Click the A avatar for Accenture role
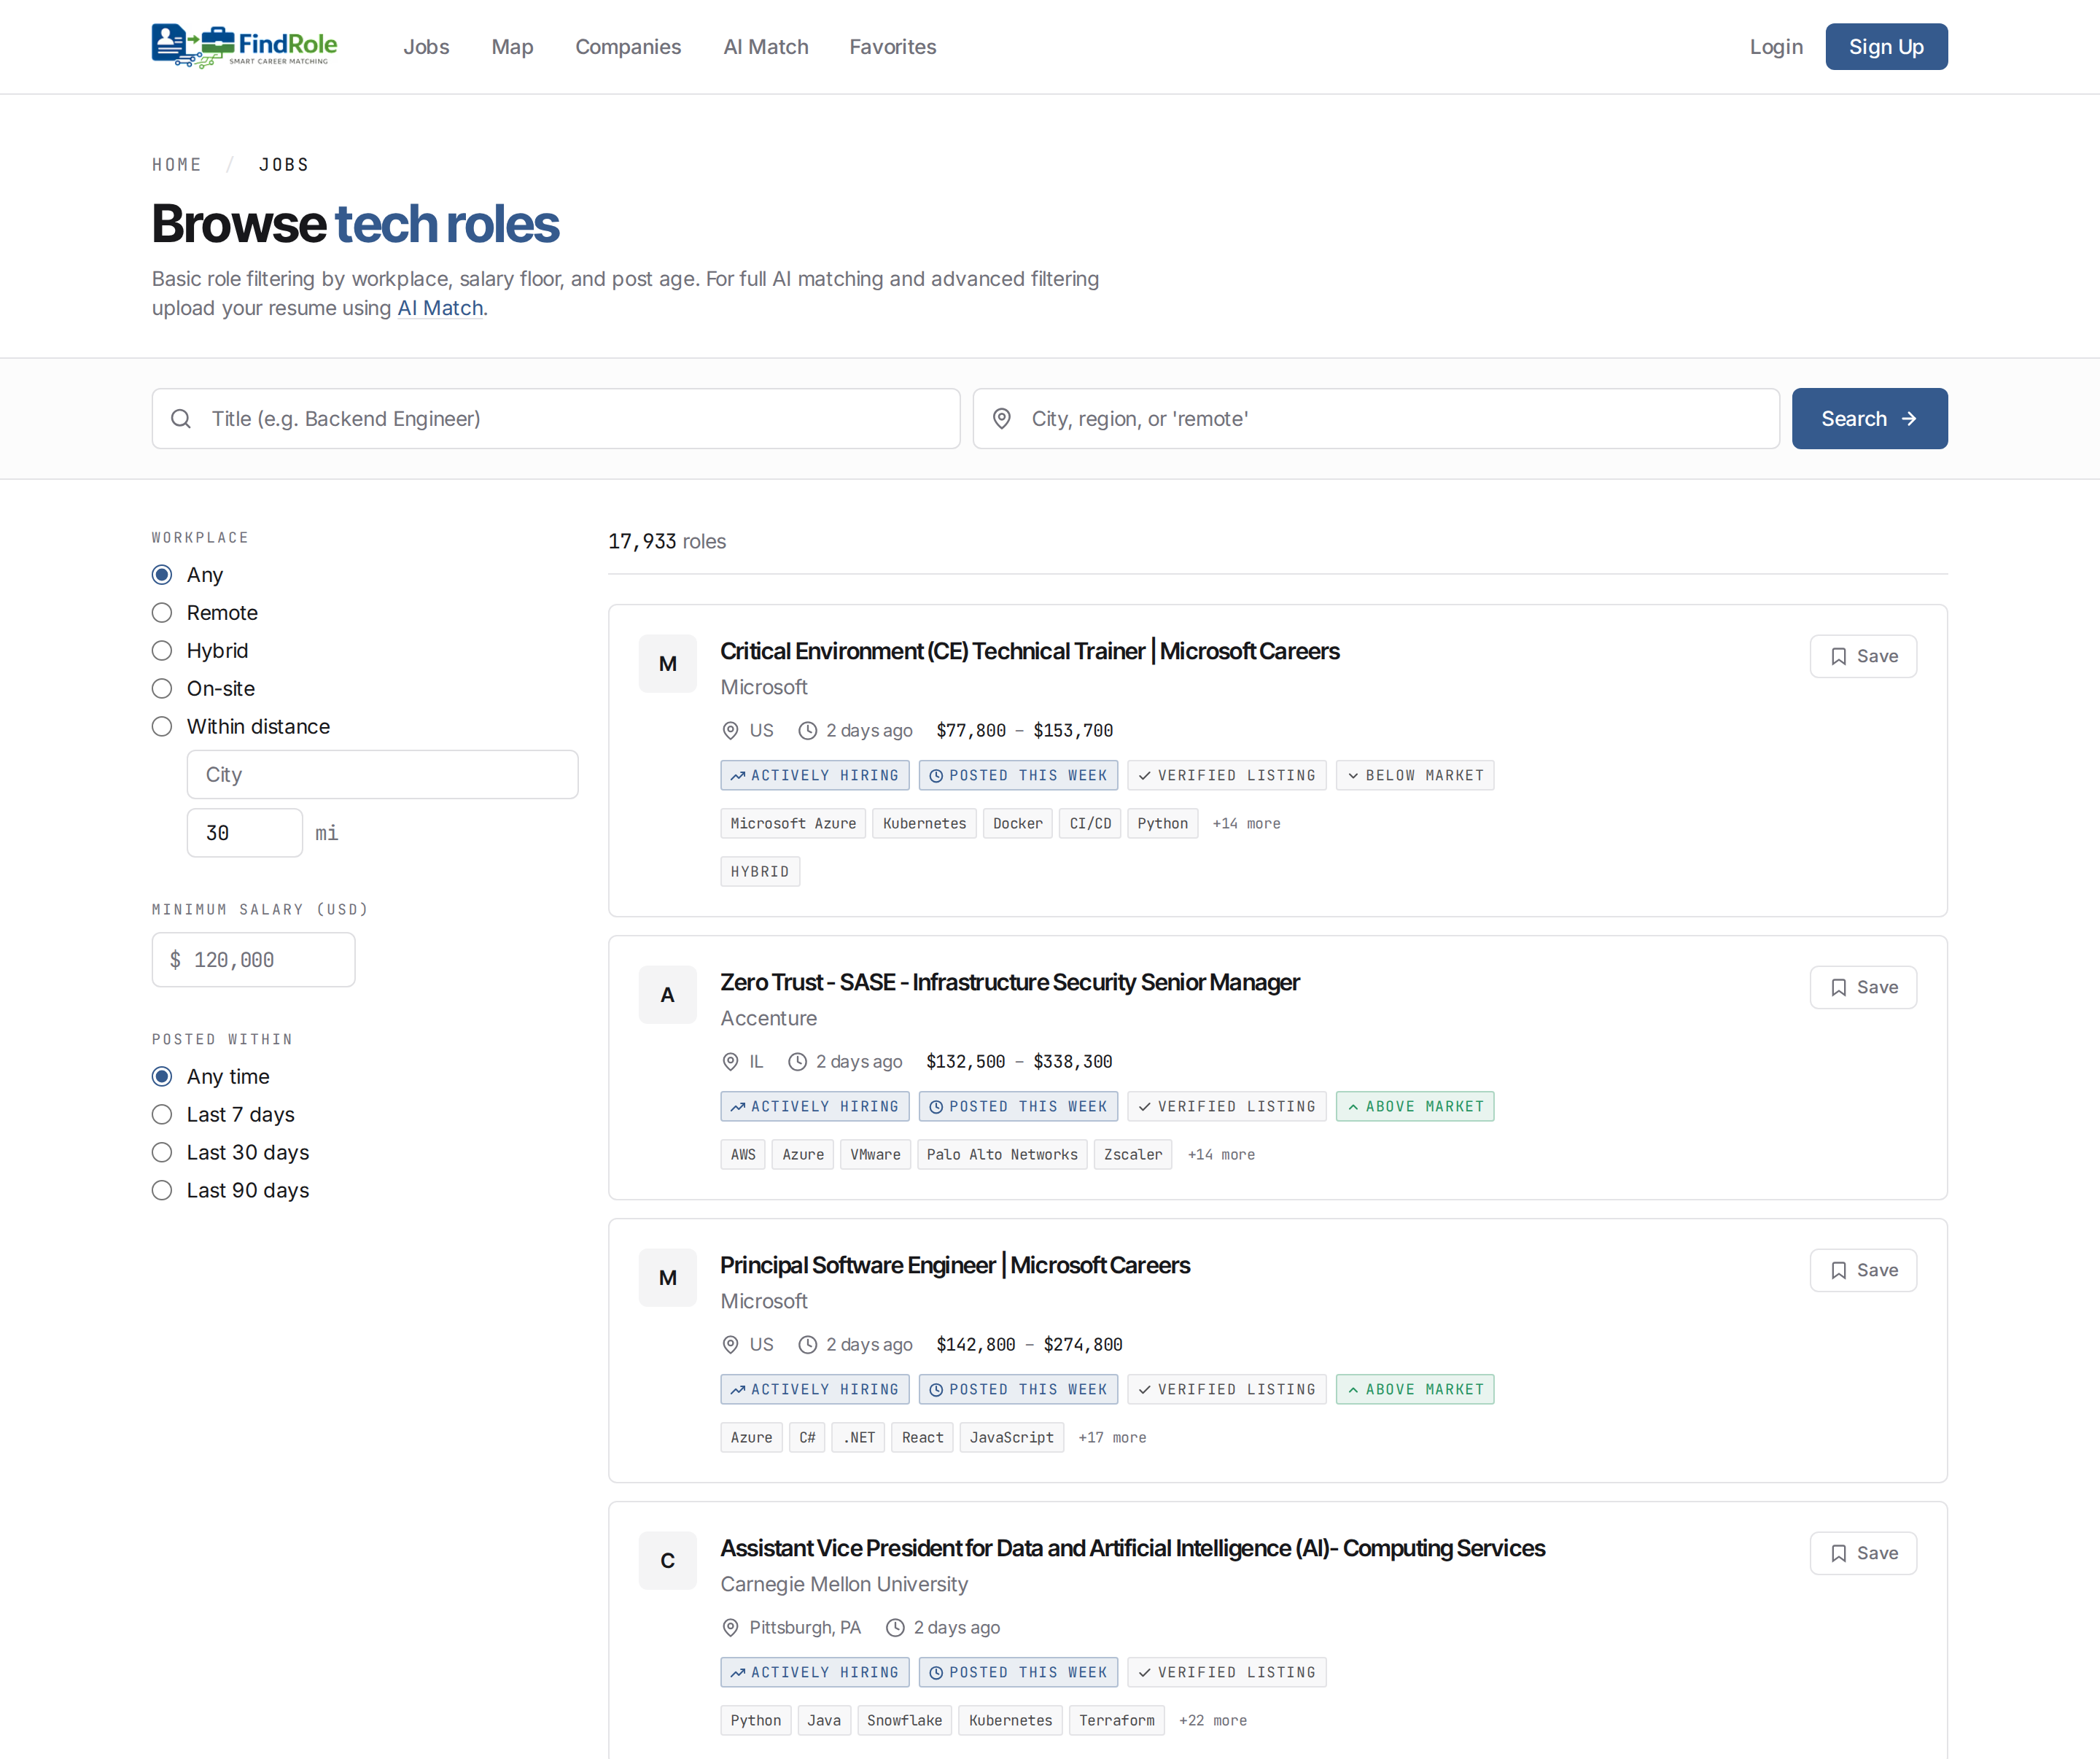Image resolution: width=2100 pixels, height=1759 pixels. [668, 995]
